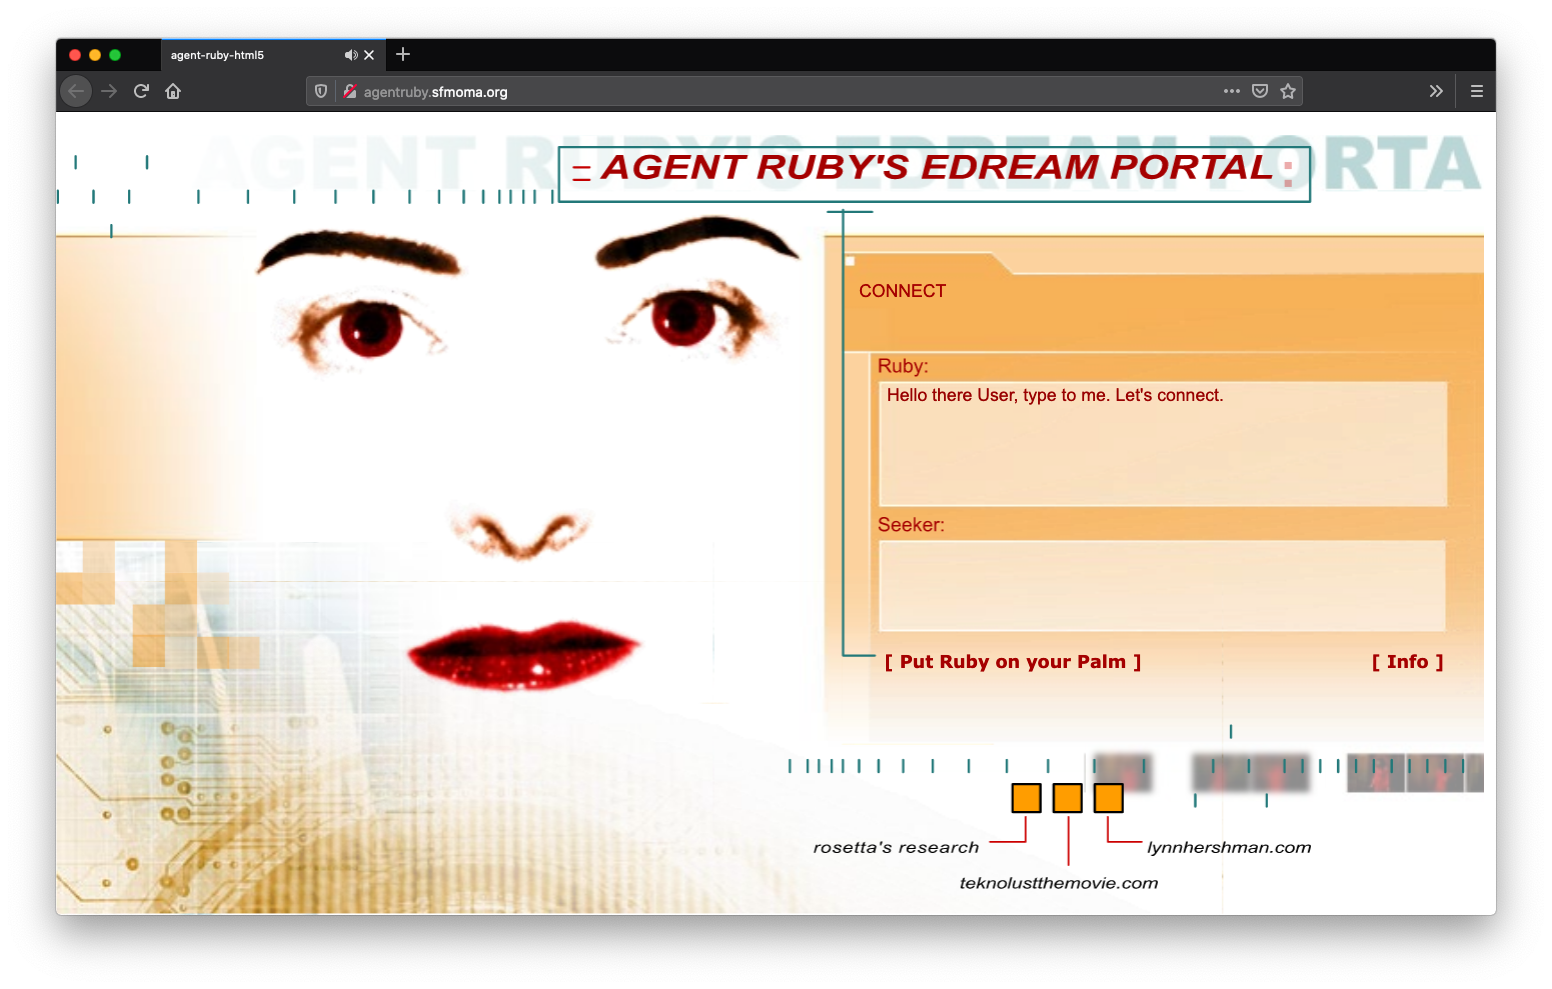Image resolution: width=1552 pixels, height=989 pixels.
Task: Click the orange square for rosetta's research
Action: click(x=1026, y=798)
